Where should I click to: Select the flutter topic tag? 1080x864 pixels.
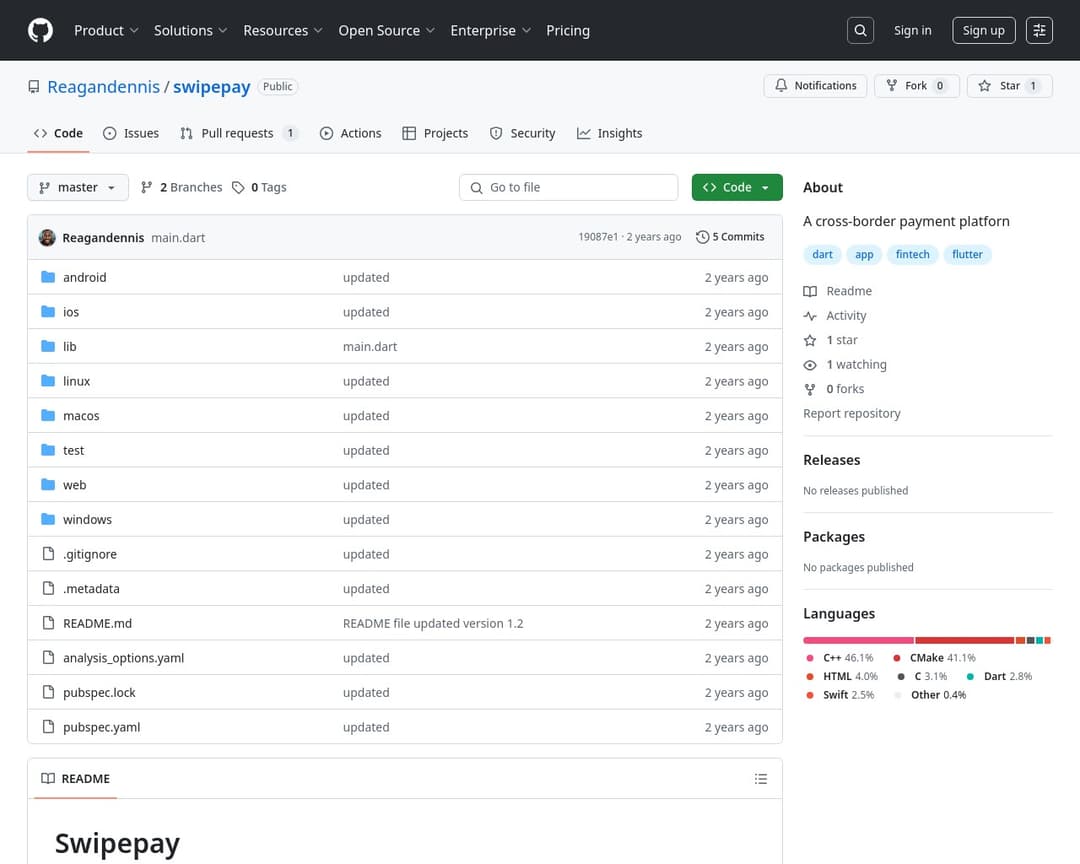[x=967, y=254]
